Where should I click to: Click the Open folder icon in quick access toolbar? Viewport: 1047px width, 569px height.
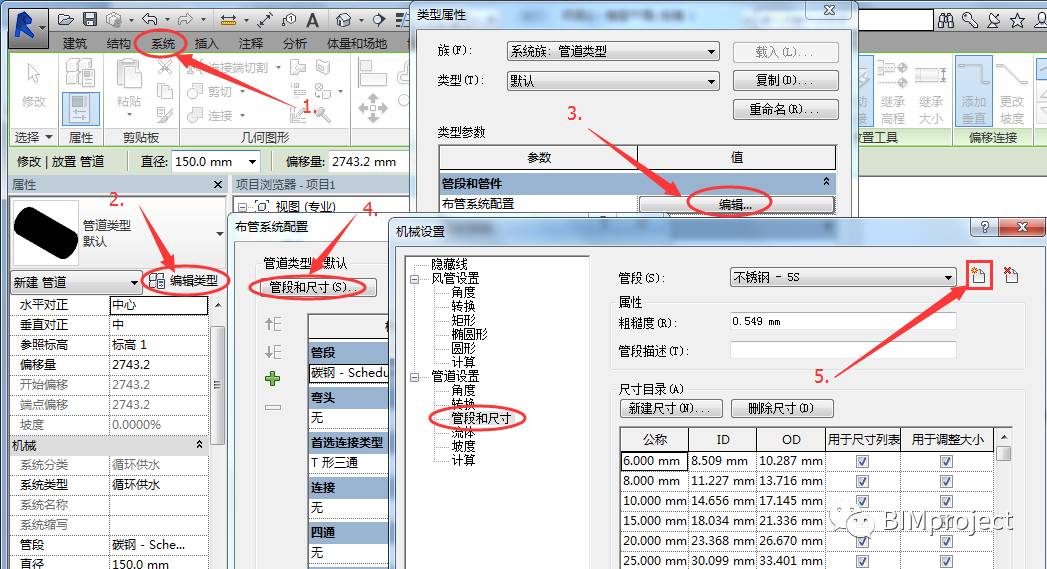pyautogui.click(x=65, y=20)
